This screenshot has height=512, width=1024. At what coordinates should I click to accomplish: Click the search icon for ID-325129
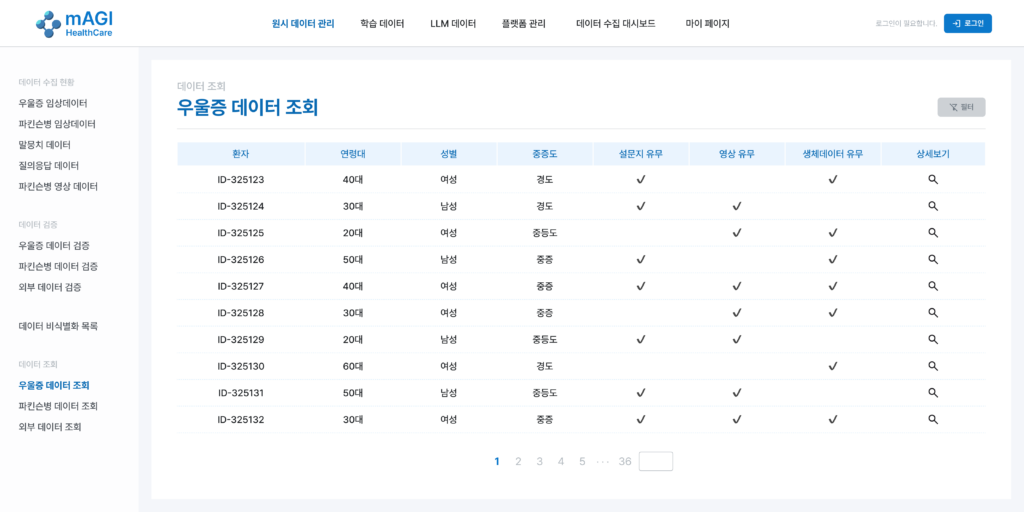[932, 340]
